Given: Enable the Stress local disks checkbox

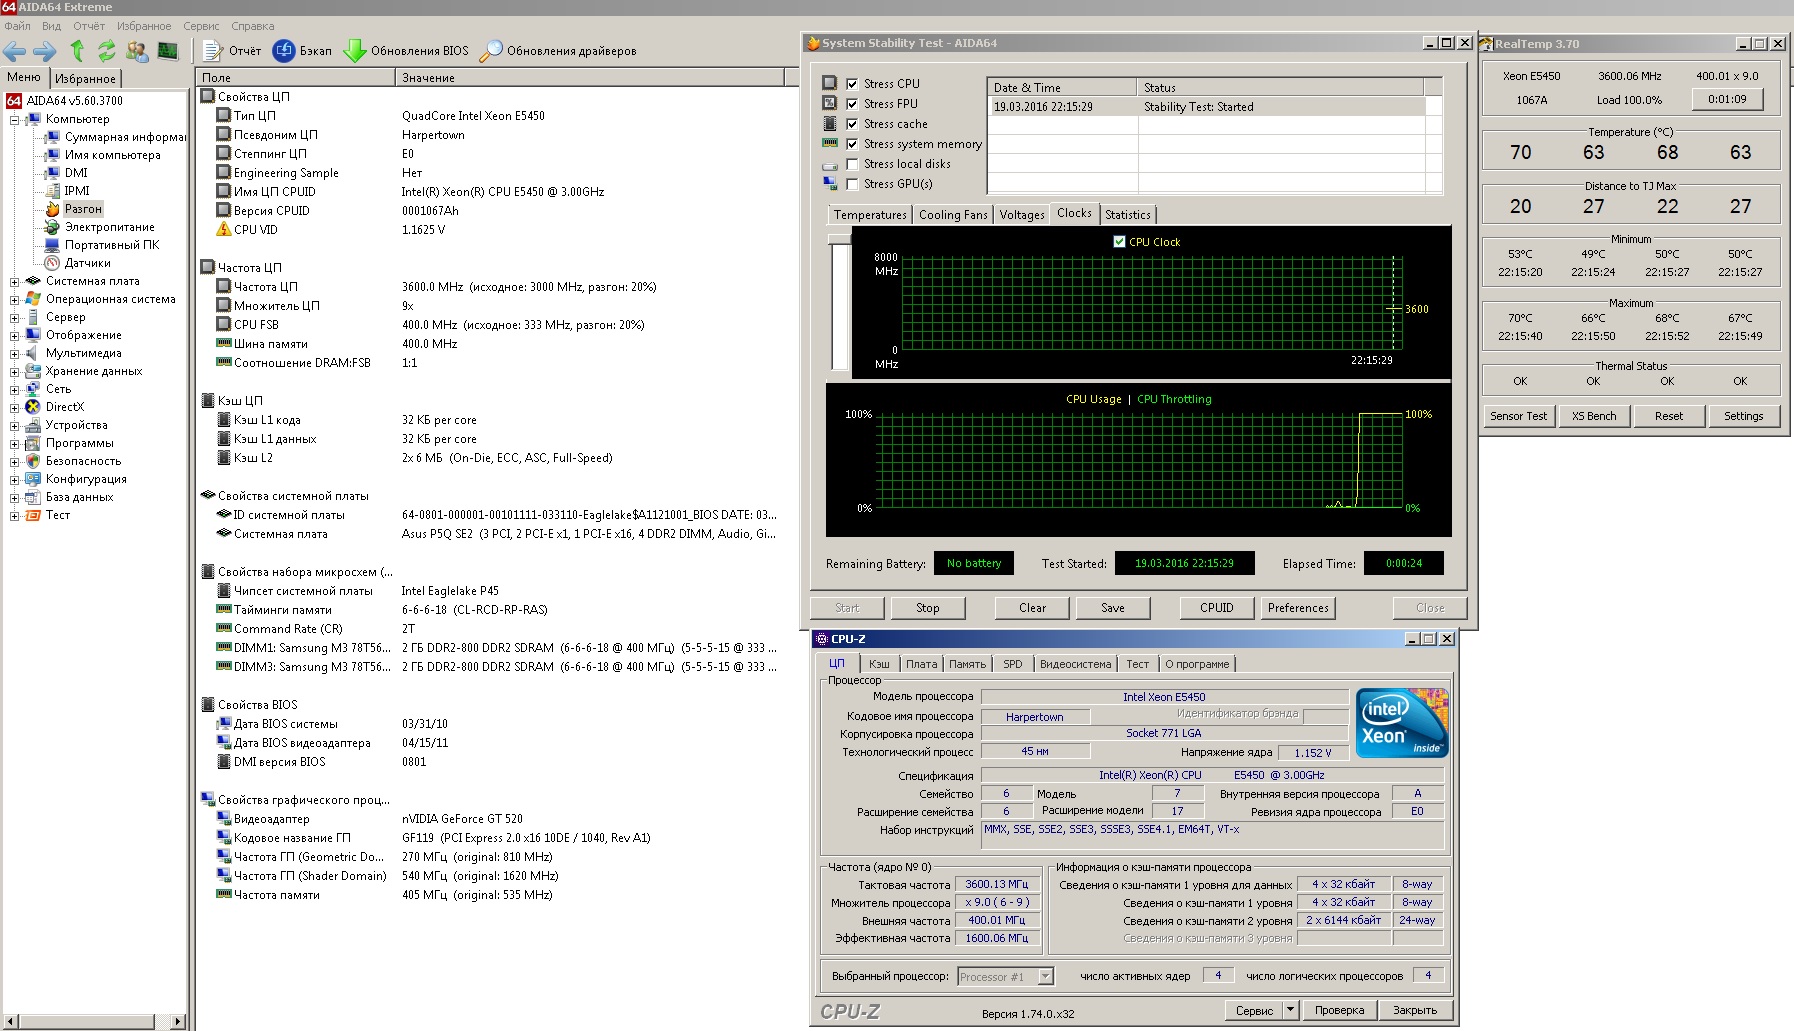Looking at the screenshot, I should click(x=852, y=164).
